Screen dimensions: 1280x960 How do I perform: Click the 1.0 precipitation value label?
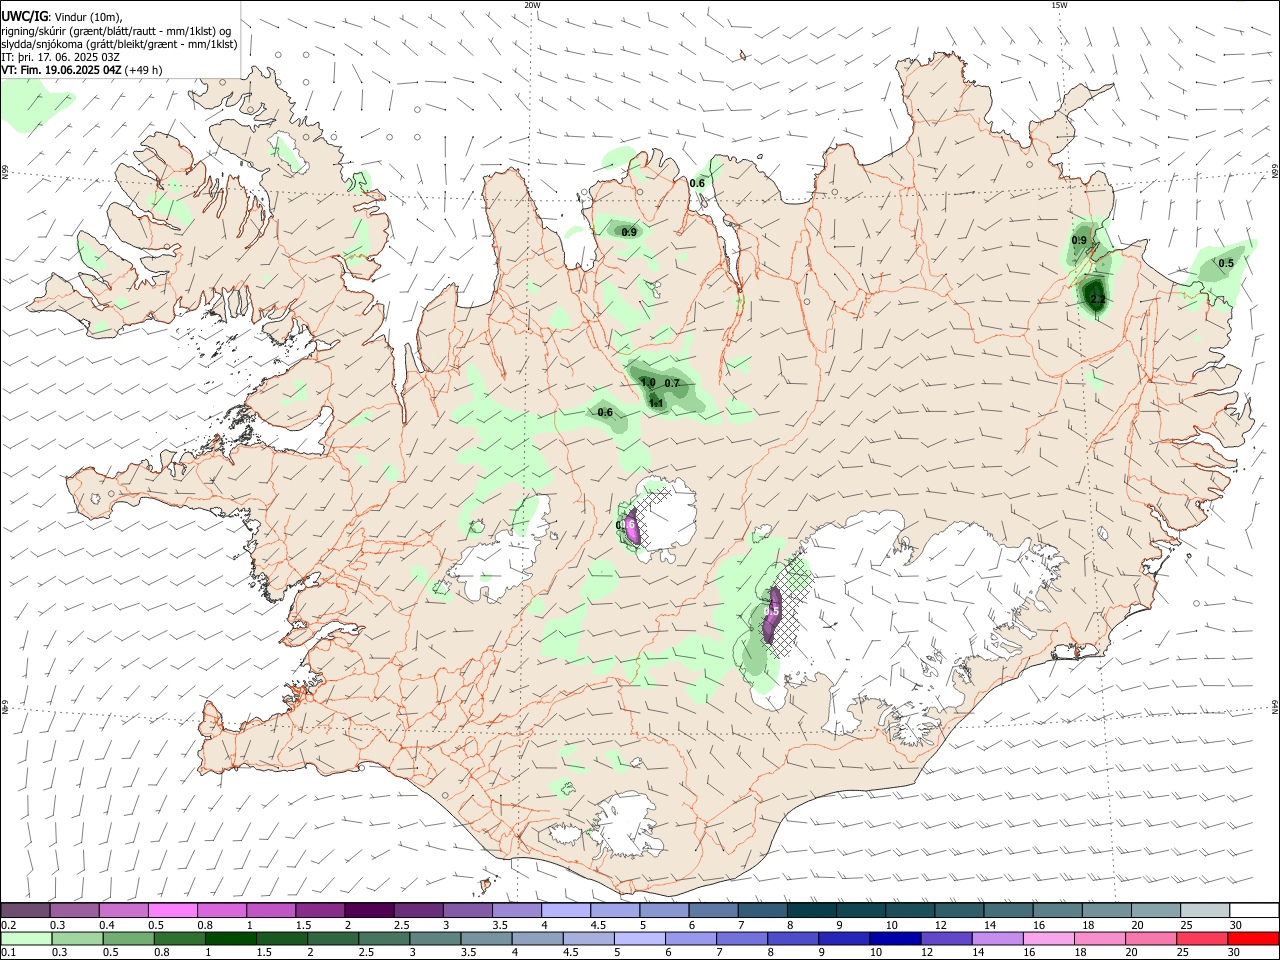(648, 382)
